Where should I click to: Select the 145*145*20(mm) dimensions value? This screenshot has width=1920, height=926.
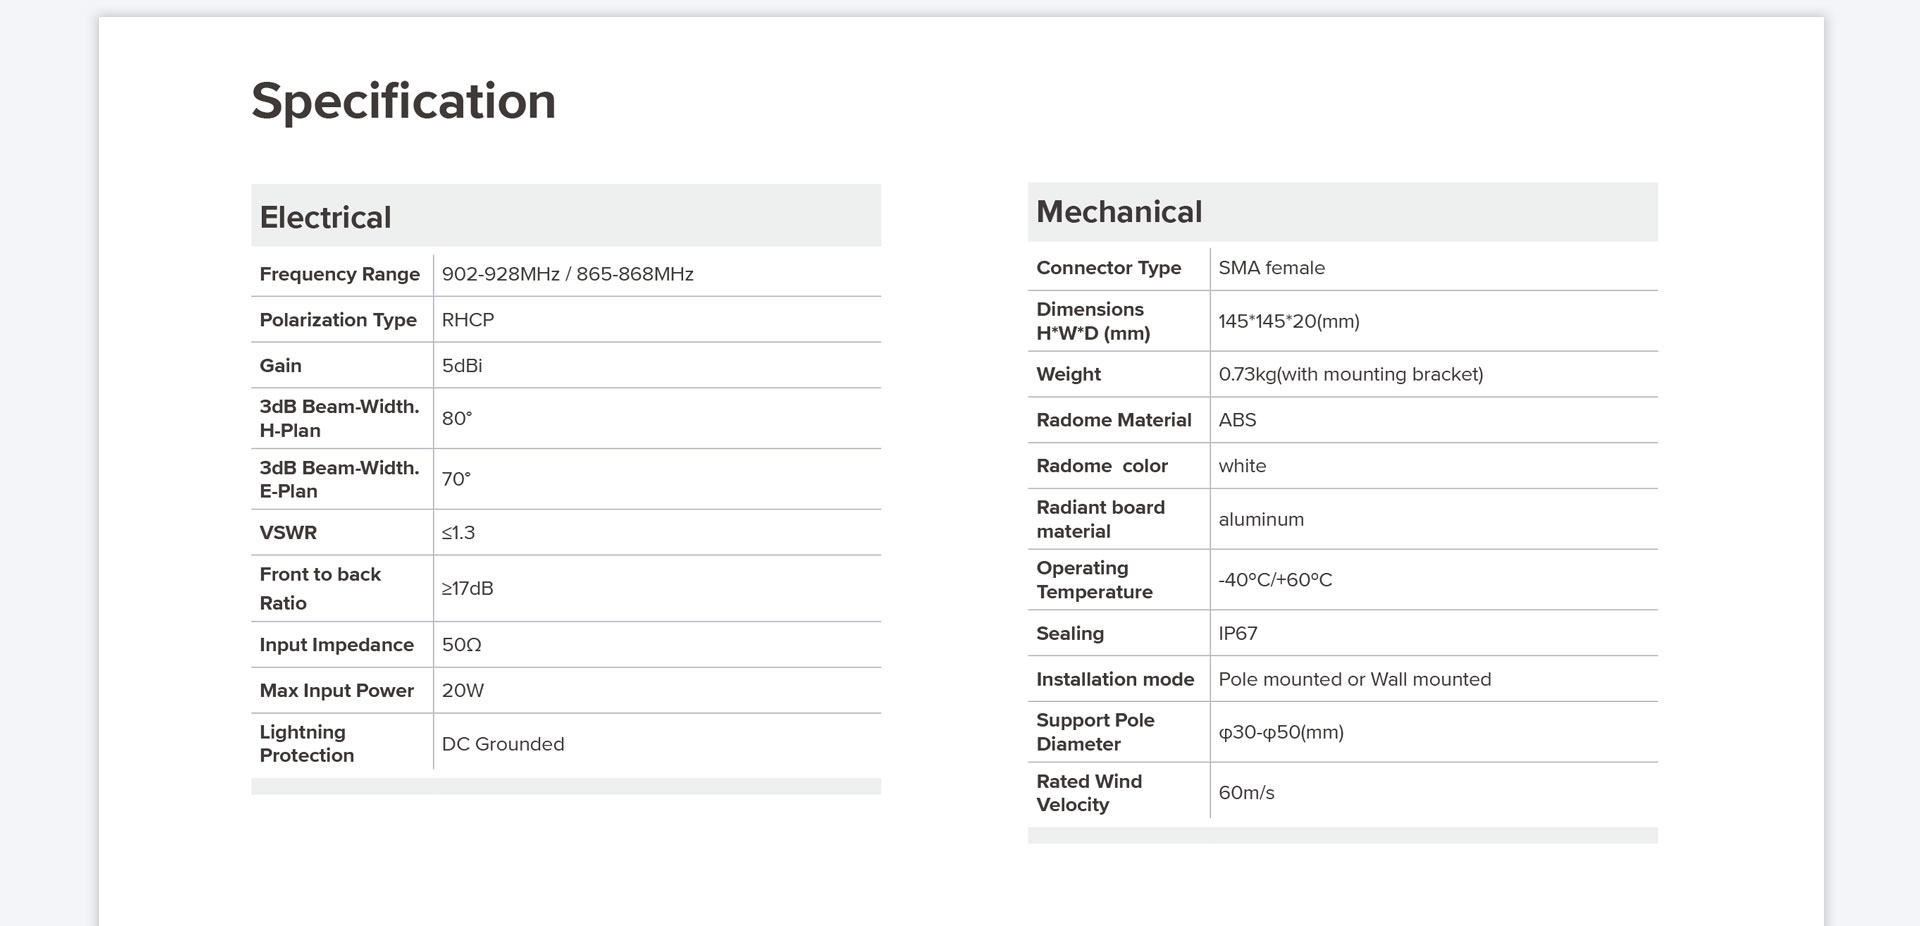(1289, 321)
